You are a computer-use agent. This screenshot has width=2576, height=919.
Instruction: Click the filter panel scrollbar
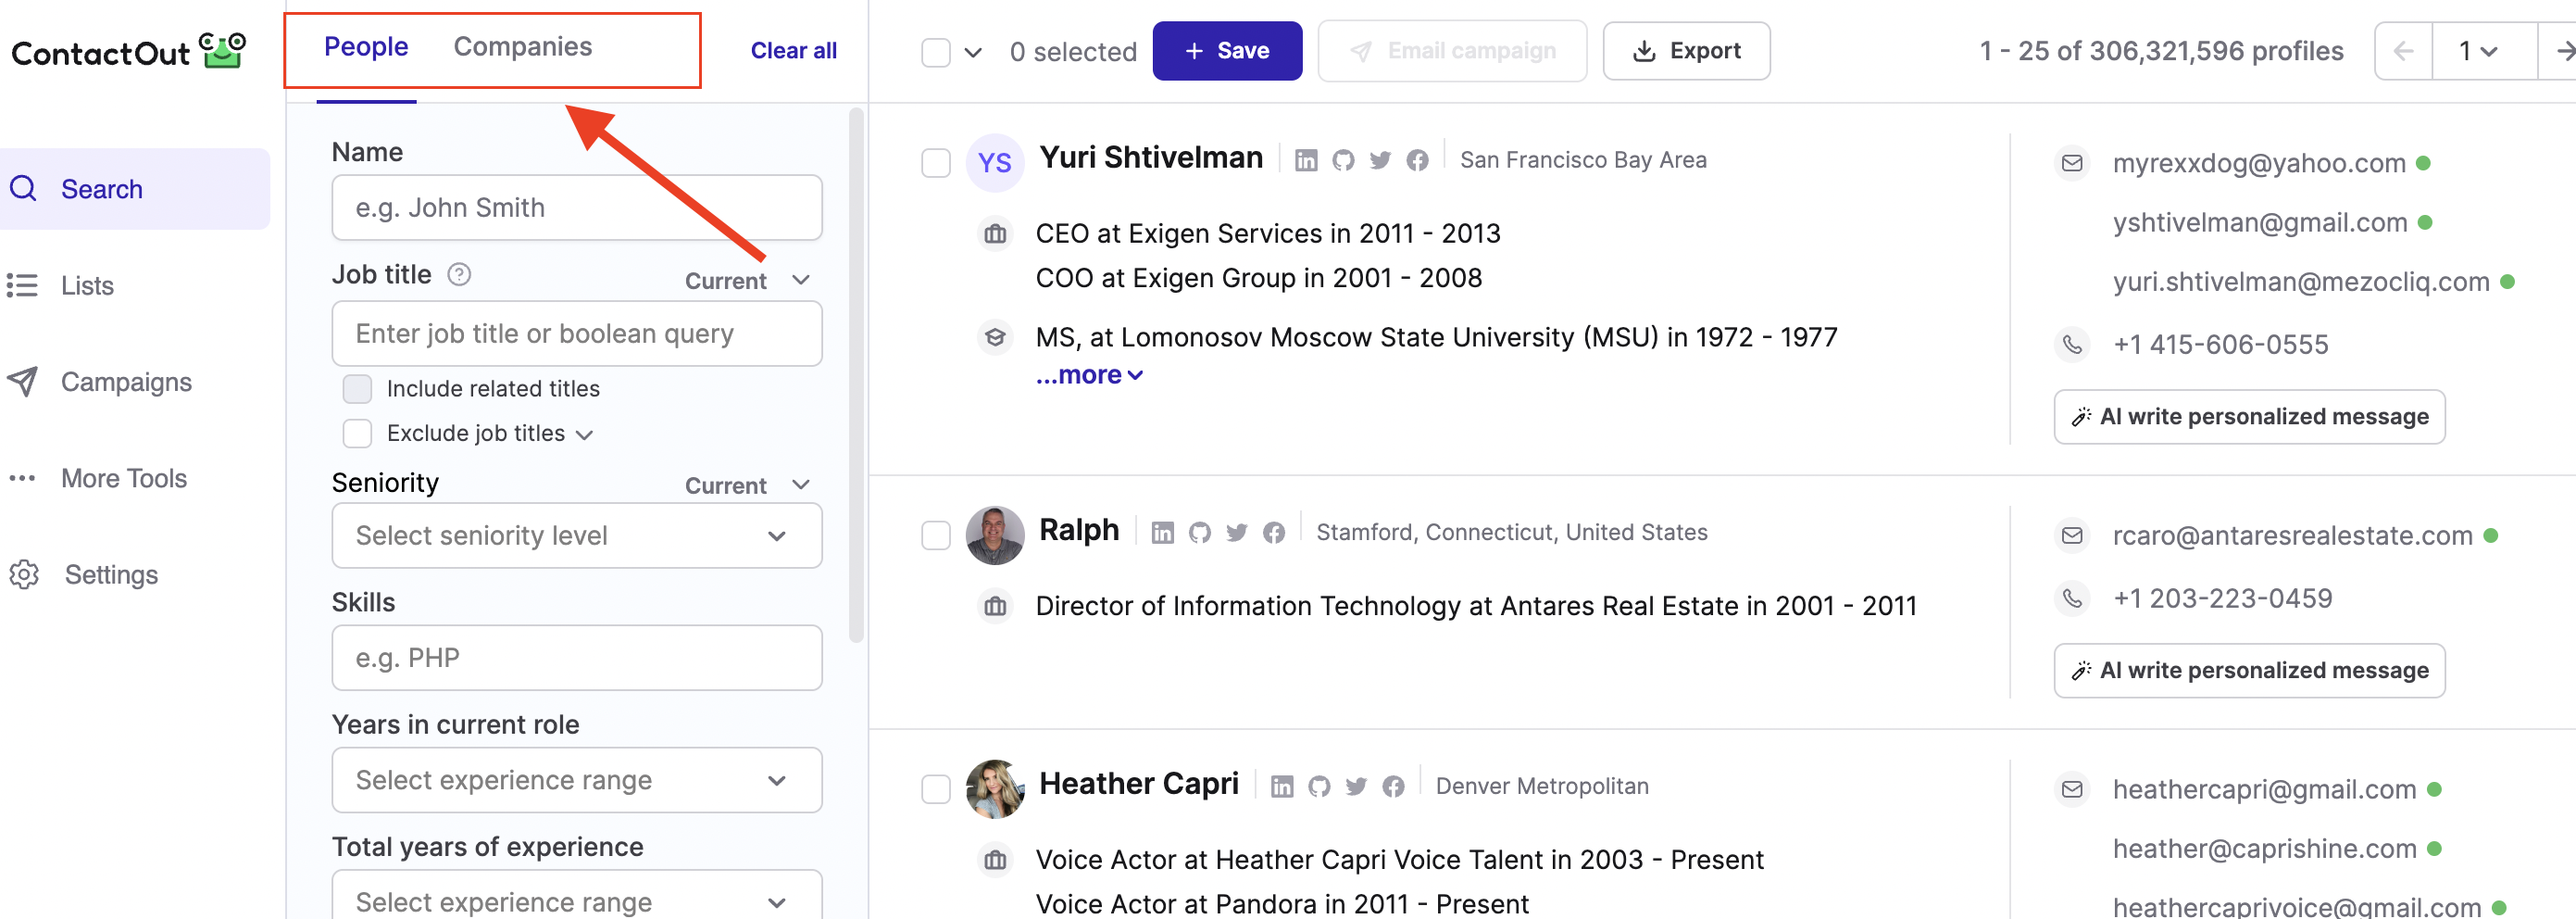click(x=856, y=375)
